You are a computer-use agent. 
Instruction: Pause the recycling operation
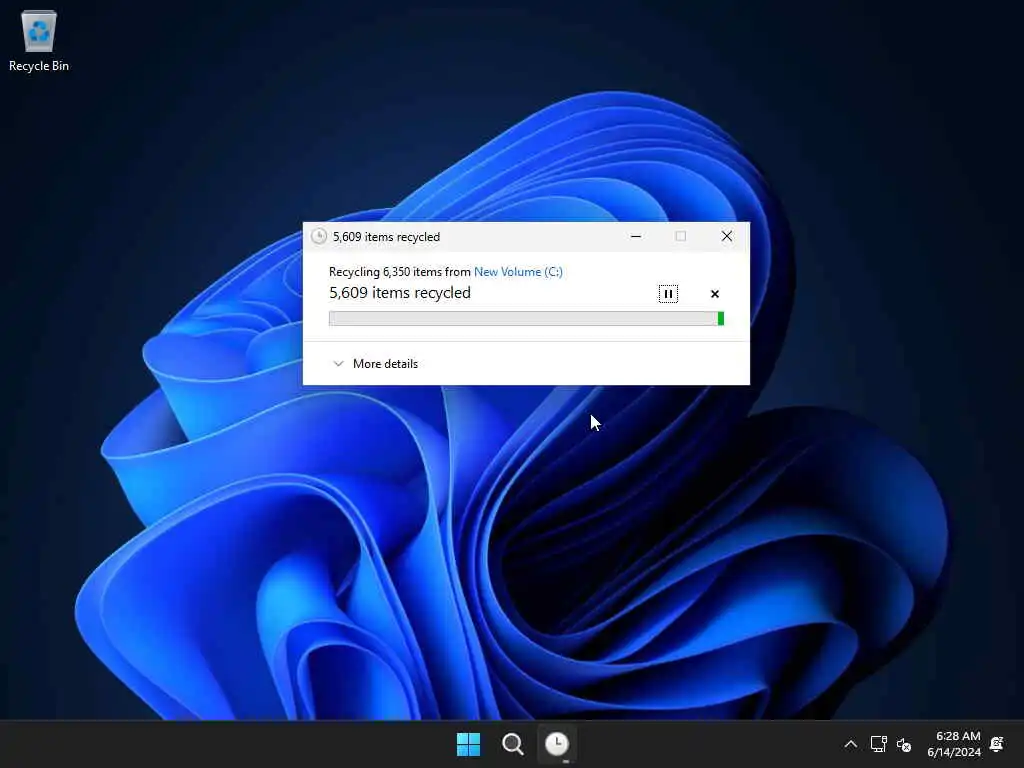(667, 294)
